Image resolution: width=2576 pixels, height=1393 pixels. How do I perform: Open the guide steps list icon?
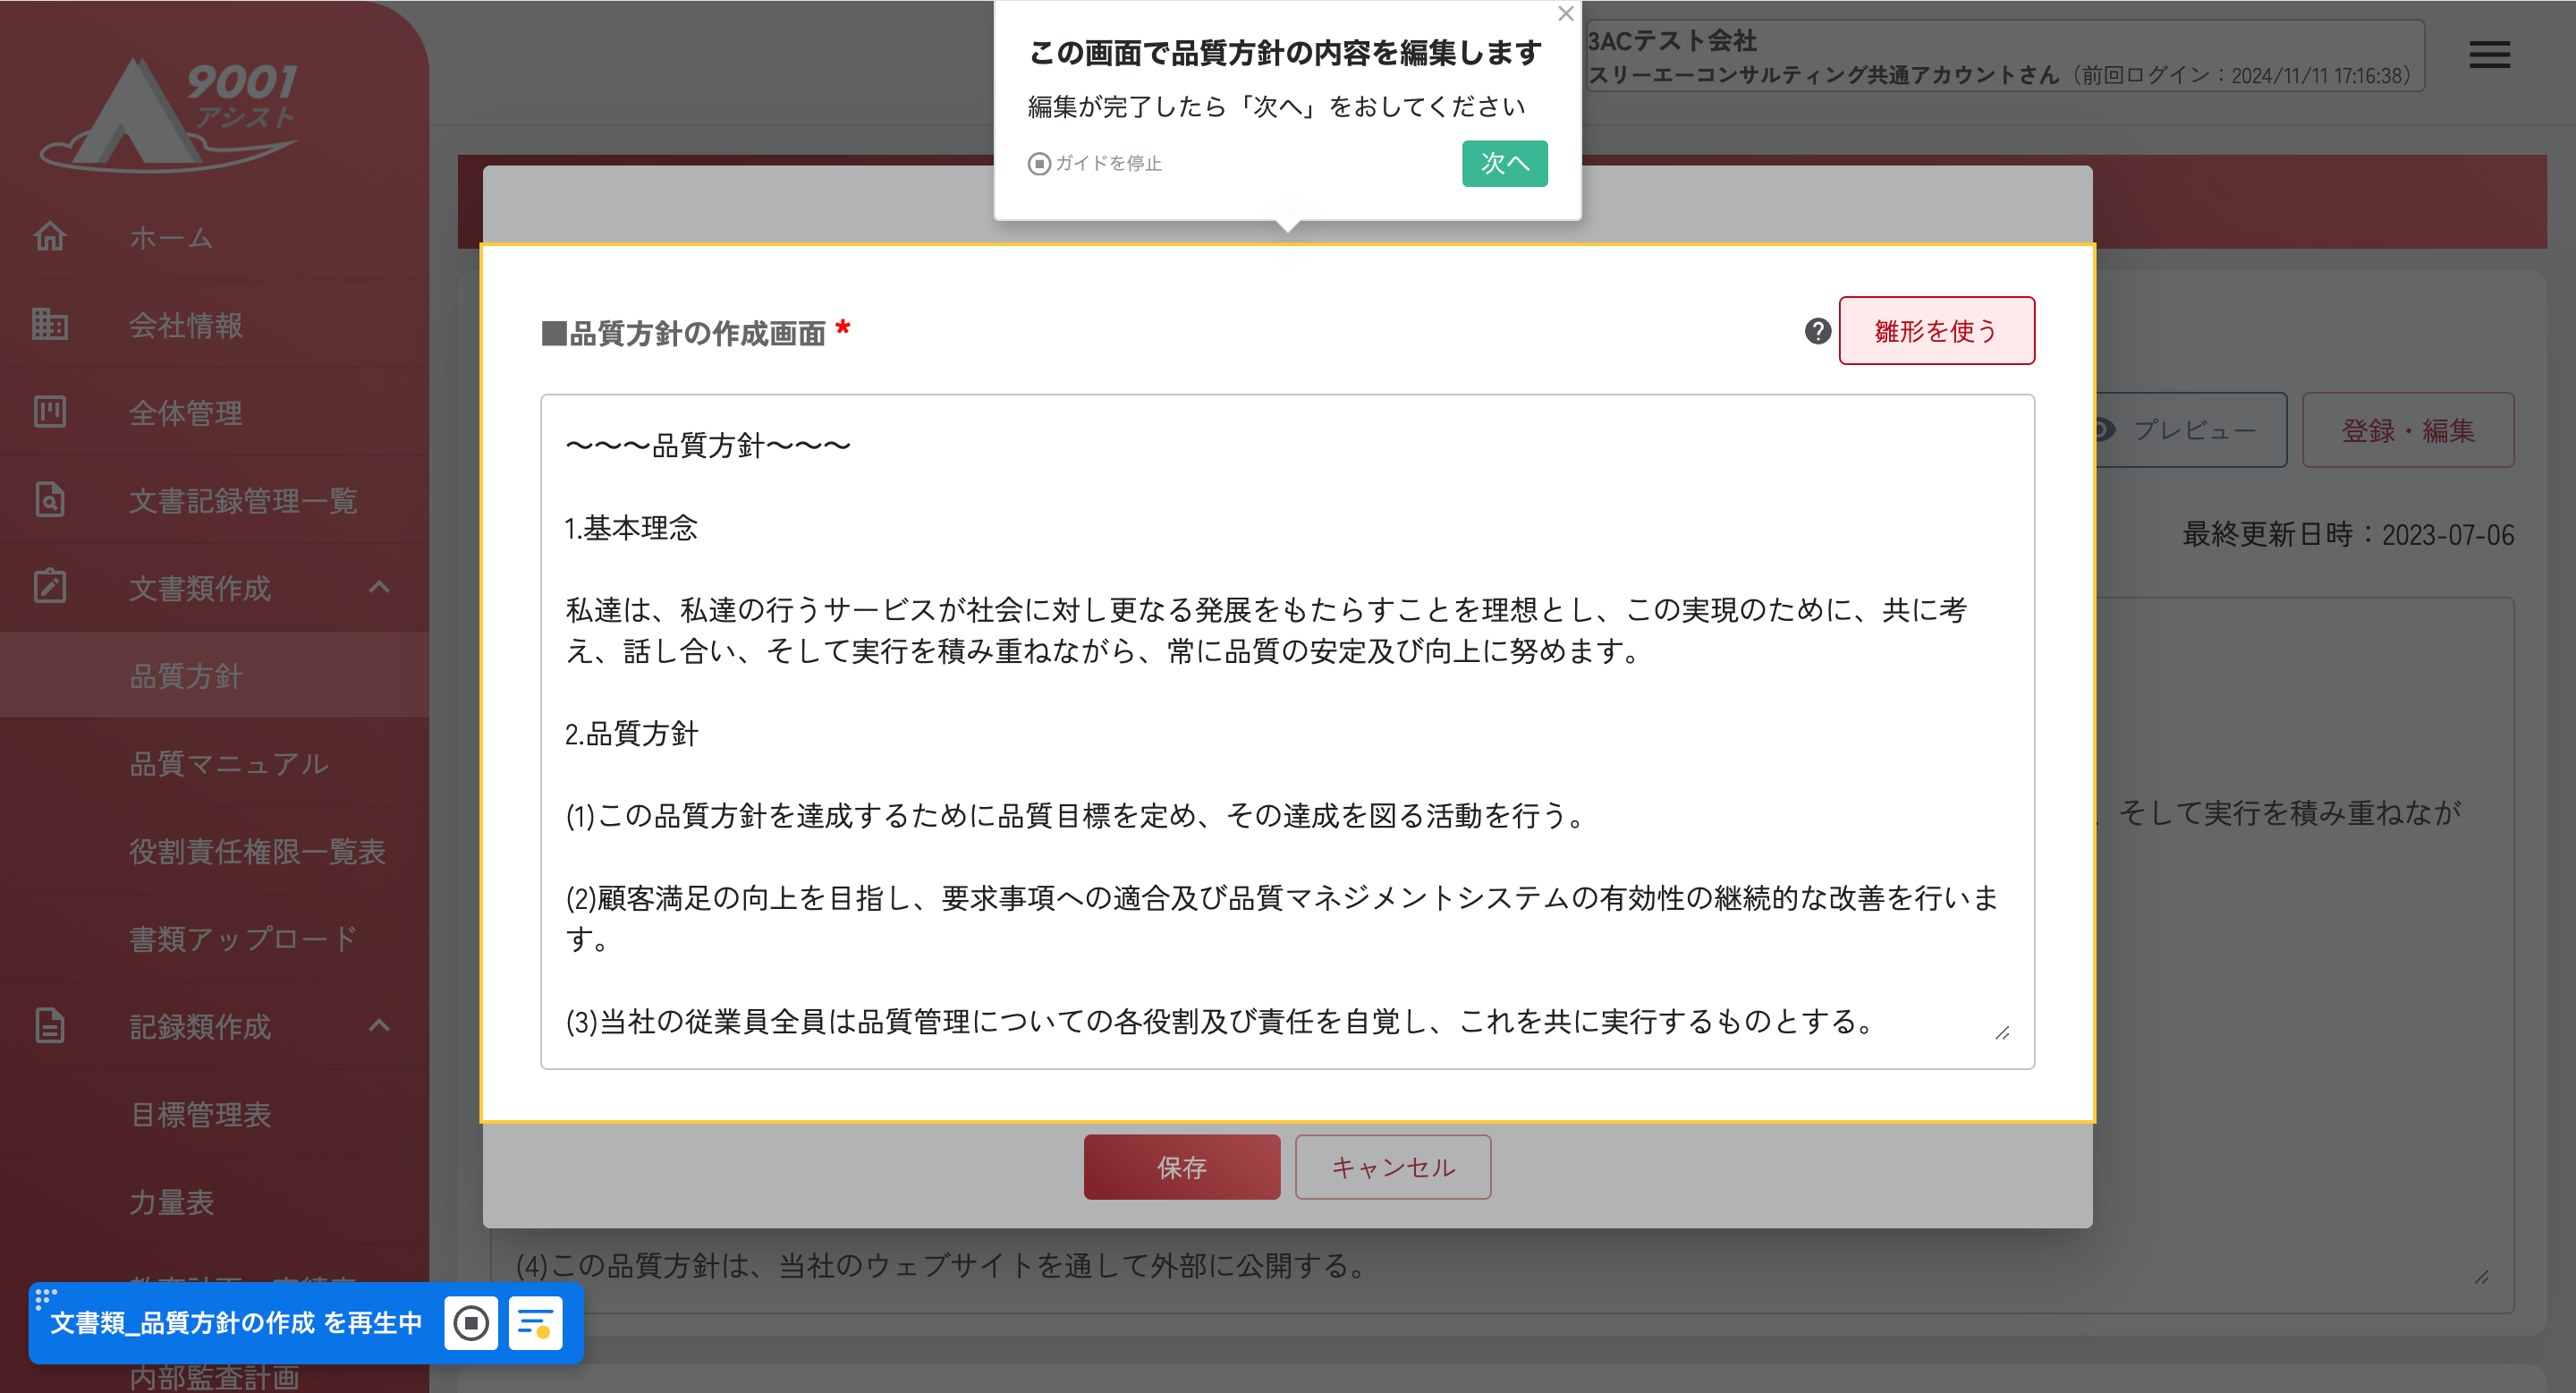(535, 1323)
